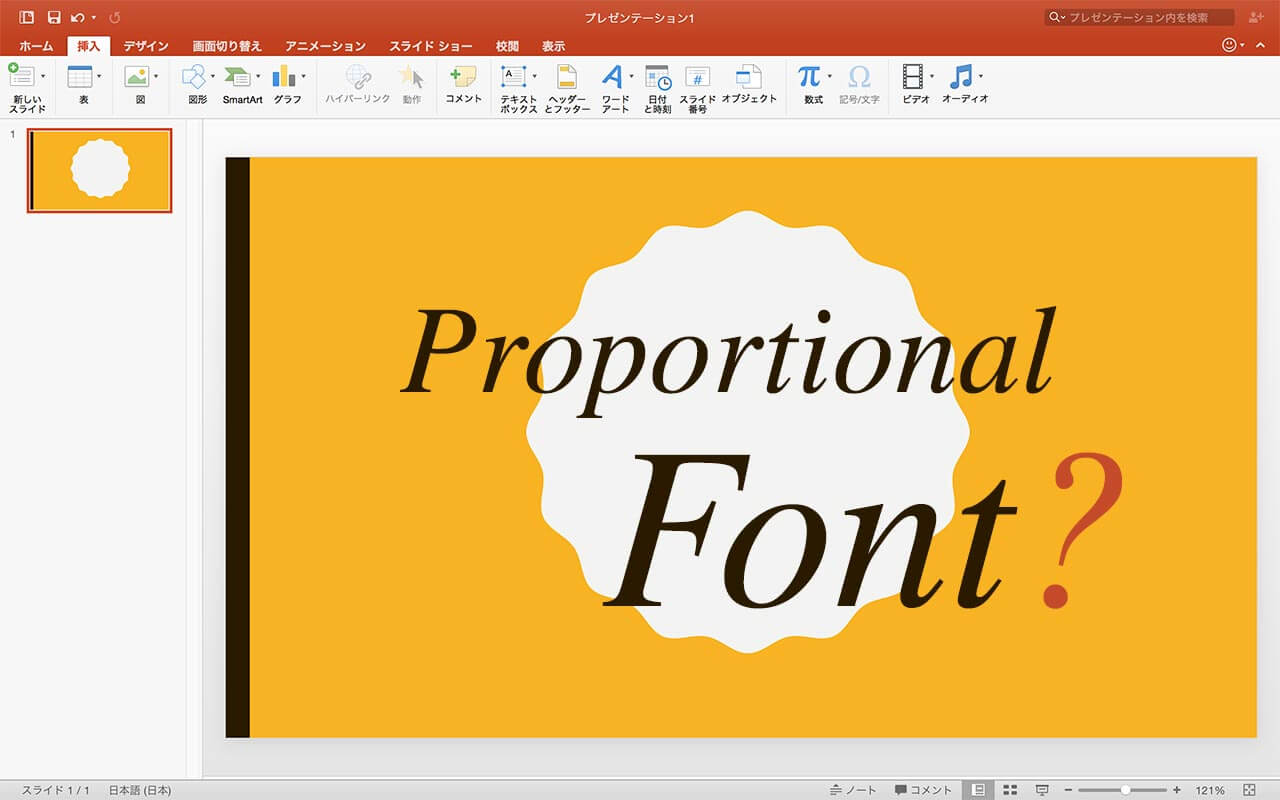The height and width of the screenshot is (800, 1280).
Task: Click the search field プレゼンテーション内を検索
Action: tap(1139, 17)
